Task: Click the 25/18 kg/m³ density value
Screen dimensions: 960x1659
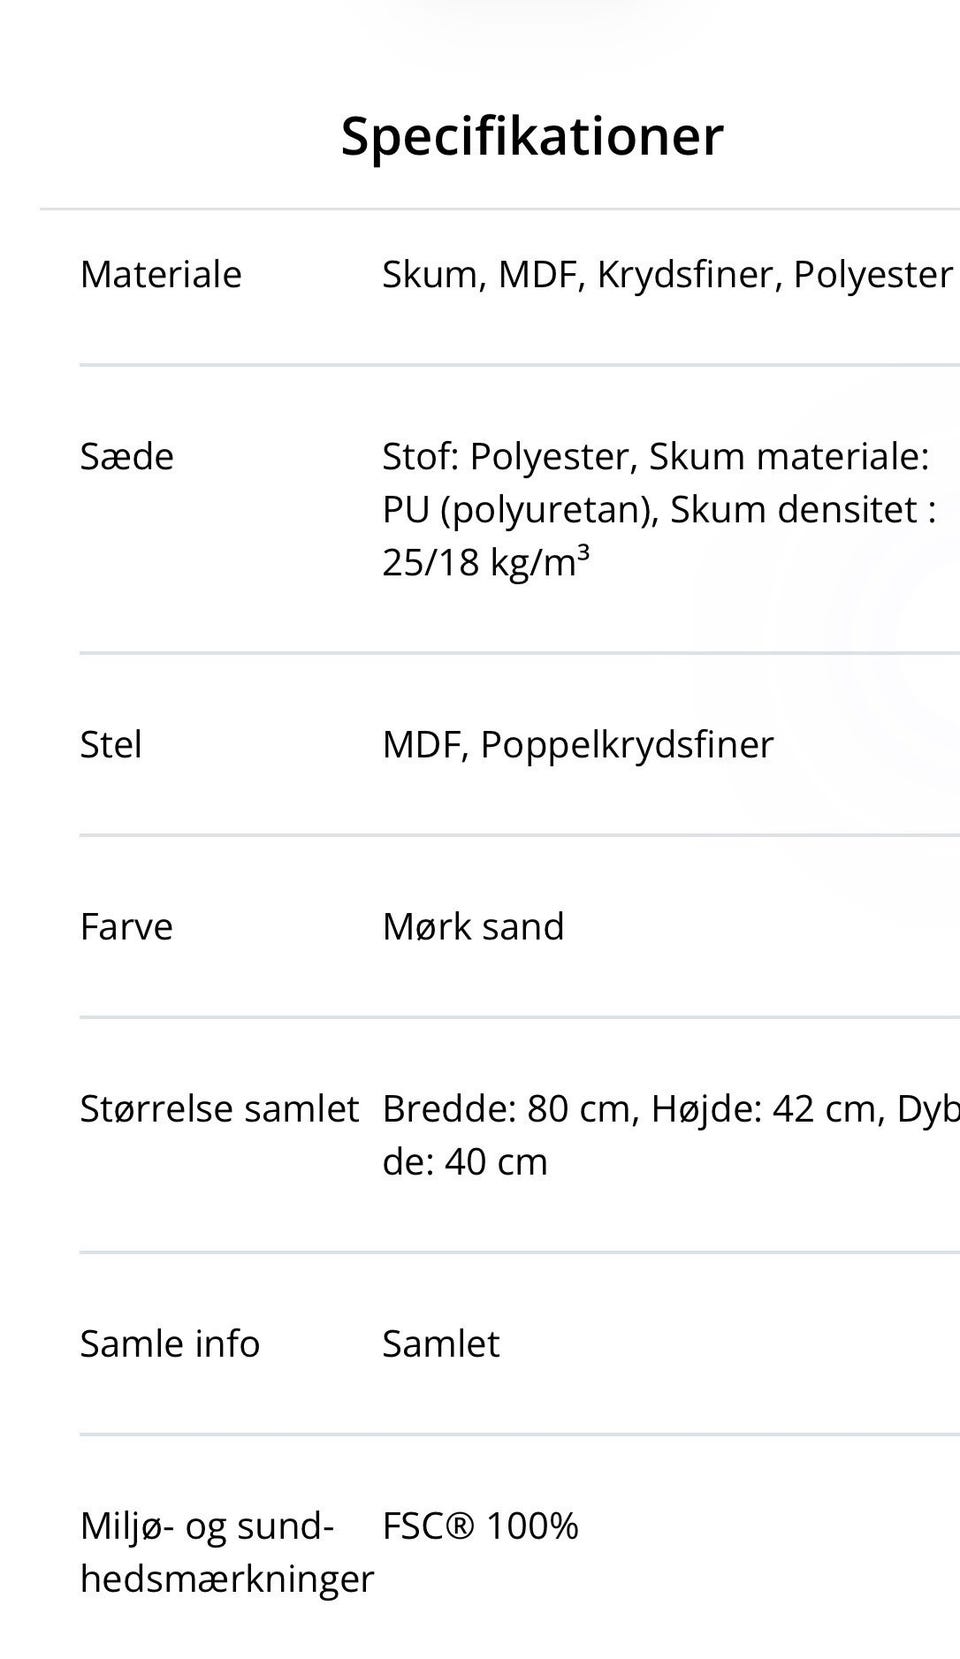Action: (x=485, y=563)
